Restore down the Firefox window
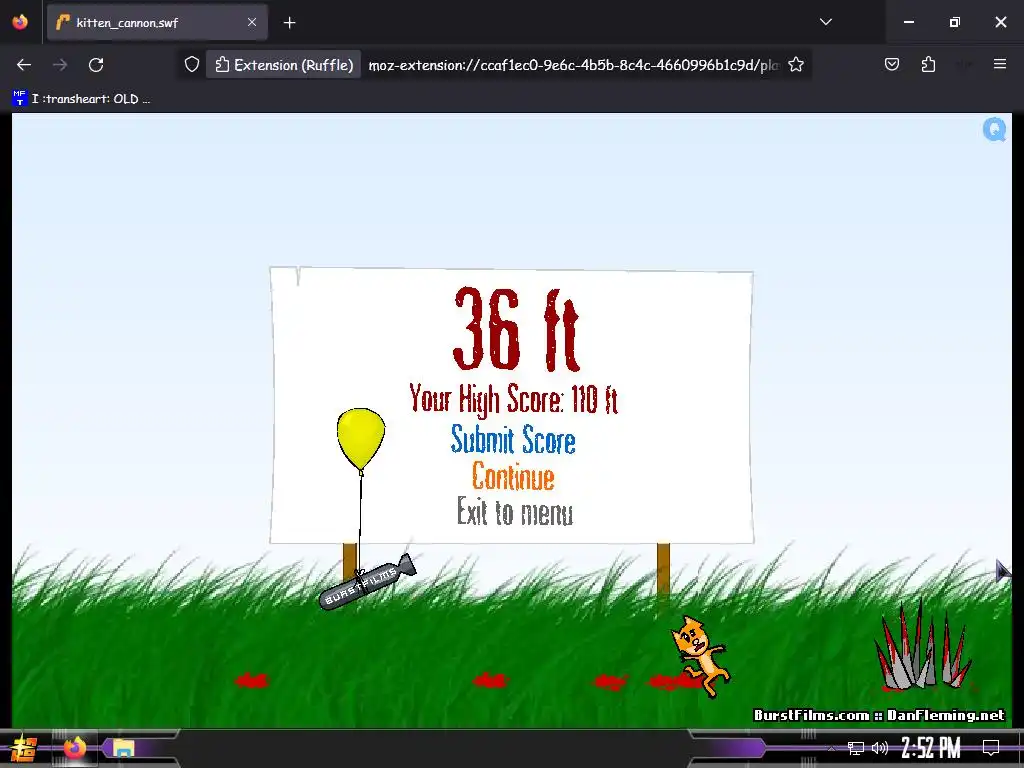This screenshot has height=768, width=1024. coord(955,22)
